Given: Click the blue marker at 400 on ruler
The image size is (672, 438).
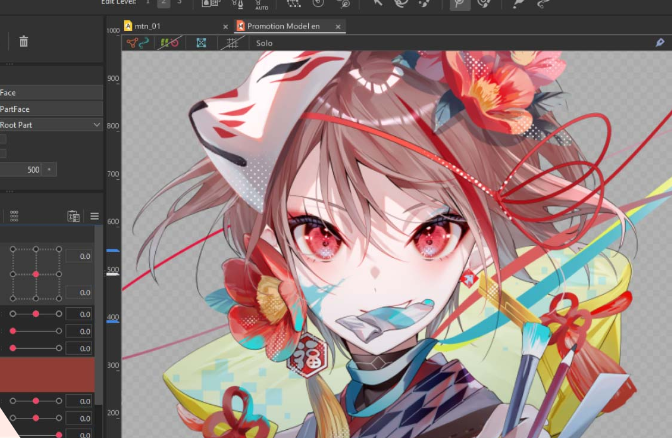Looking at the screenshot, I should pos(113,321).
